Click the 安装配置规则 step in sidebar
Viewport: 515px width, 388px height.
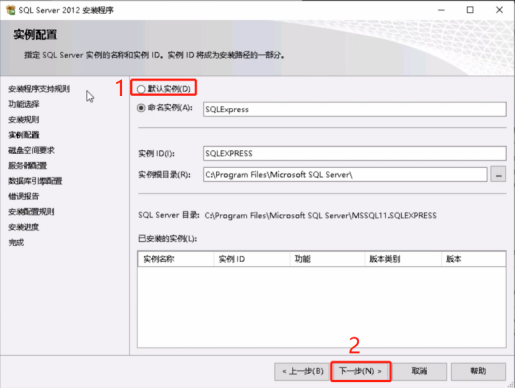click(31, 211)
